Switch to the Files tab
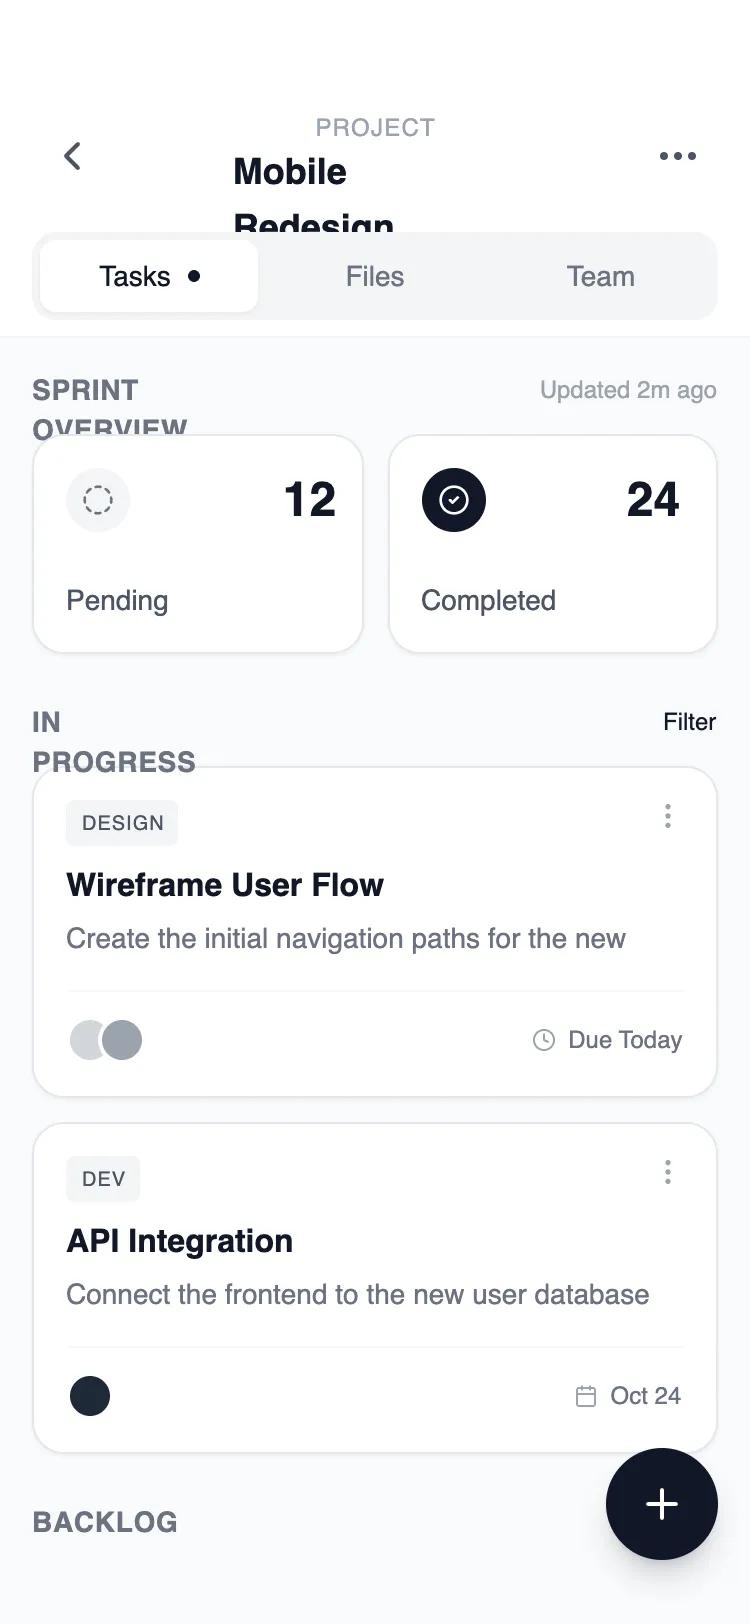The width and height of the screenshot is (750, 1624). (x=375, y=276)
